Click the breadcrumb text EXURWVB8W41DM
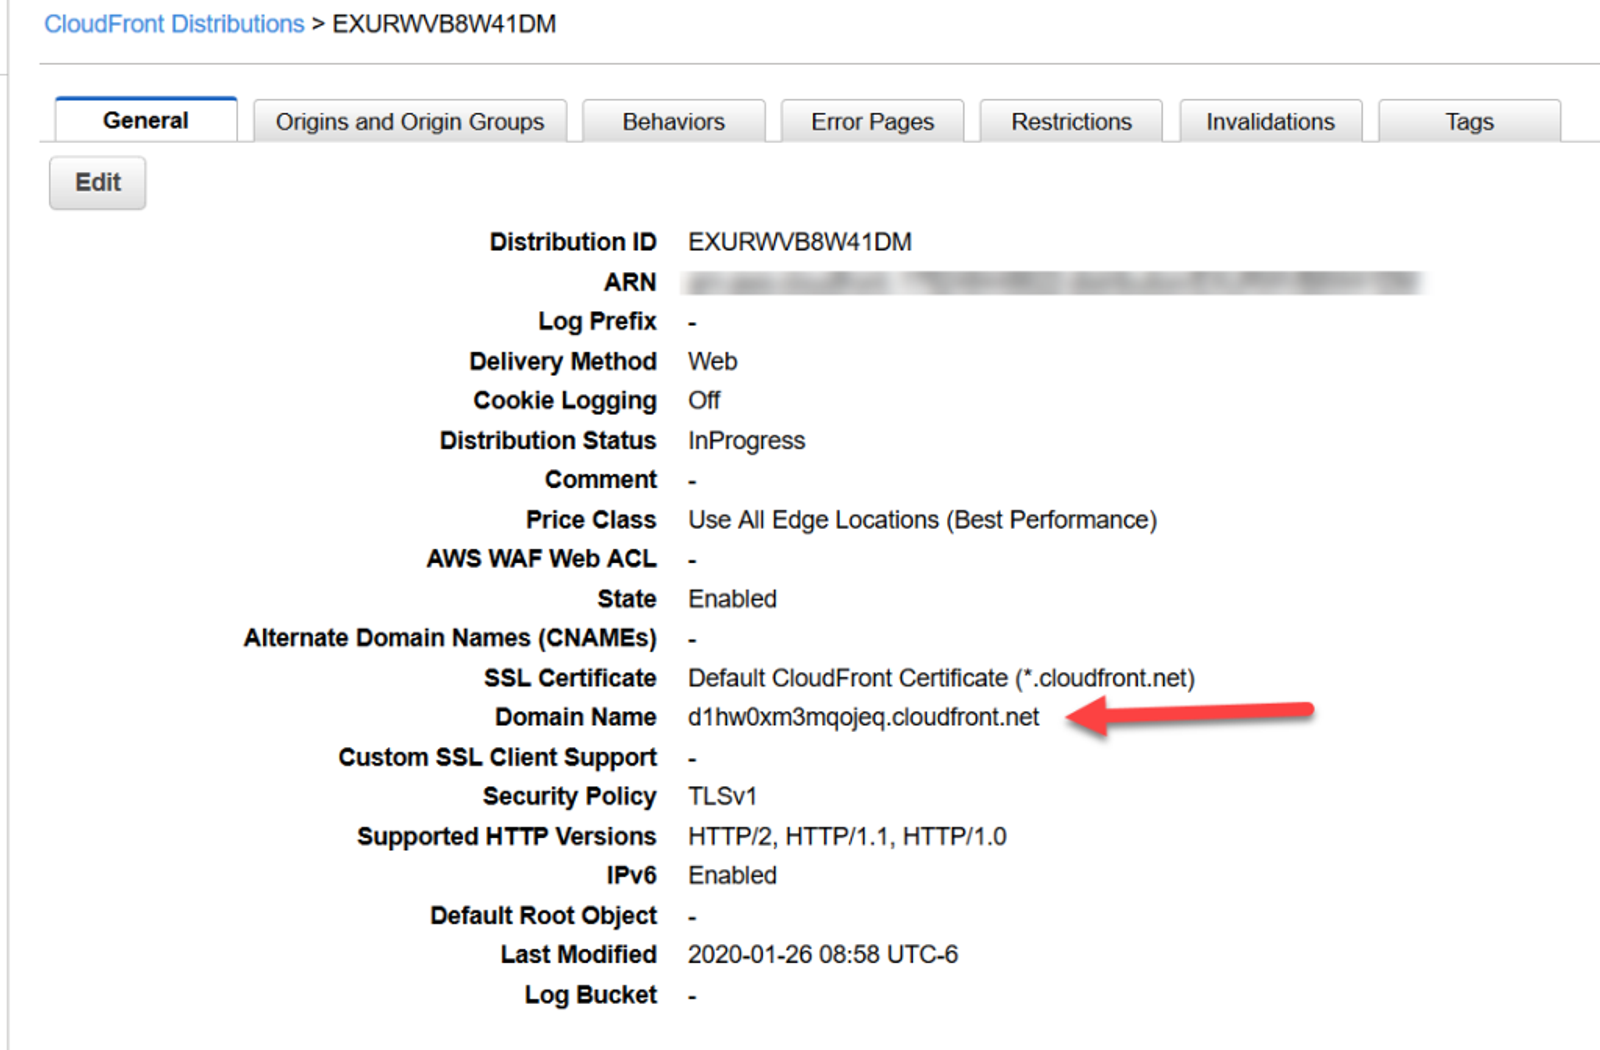 (444, 24)
